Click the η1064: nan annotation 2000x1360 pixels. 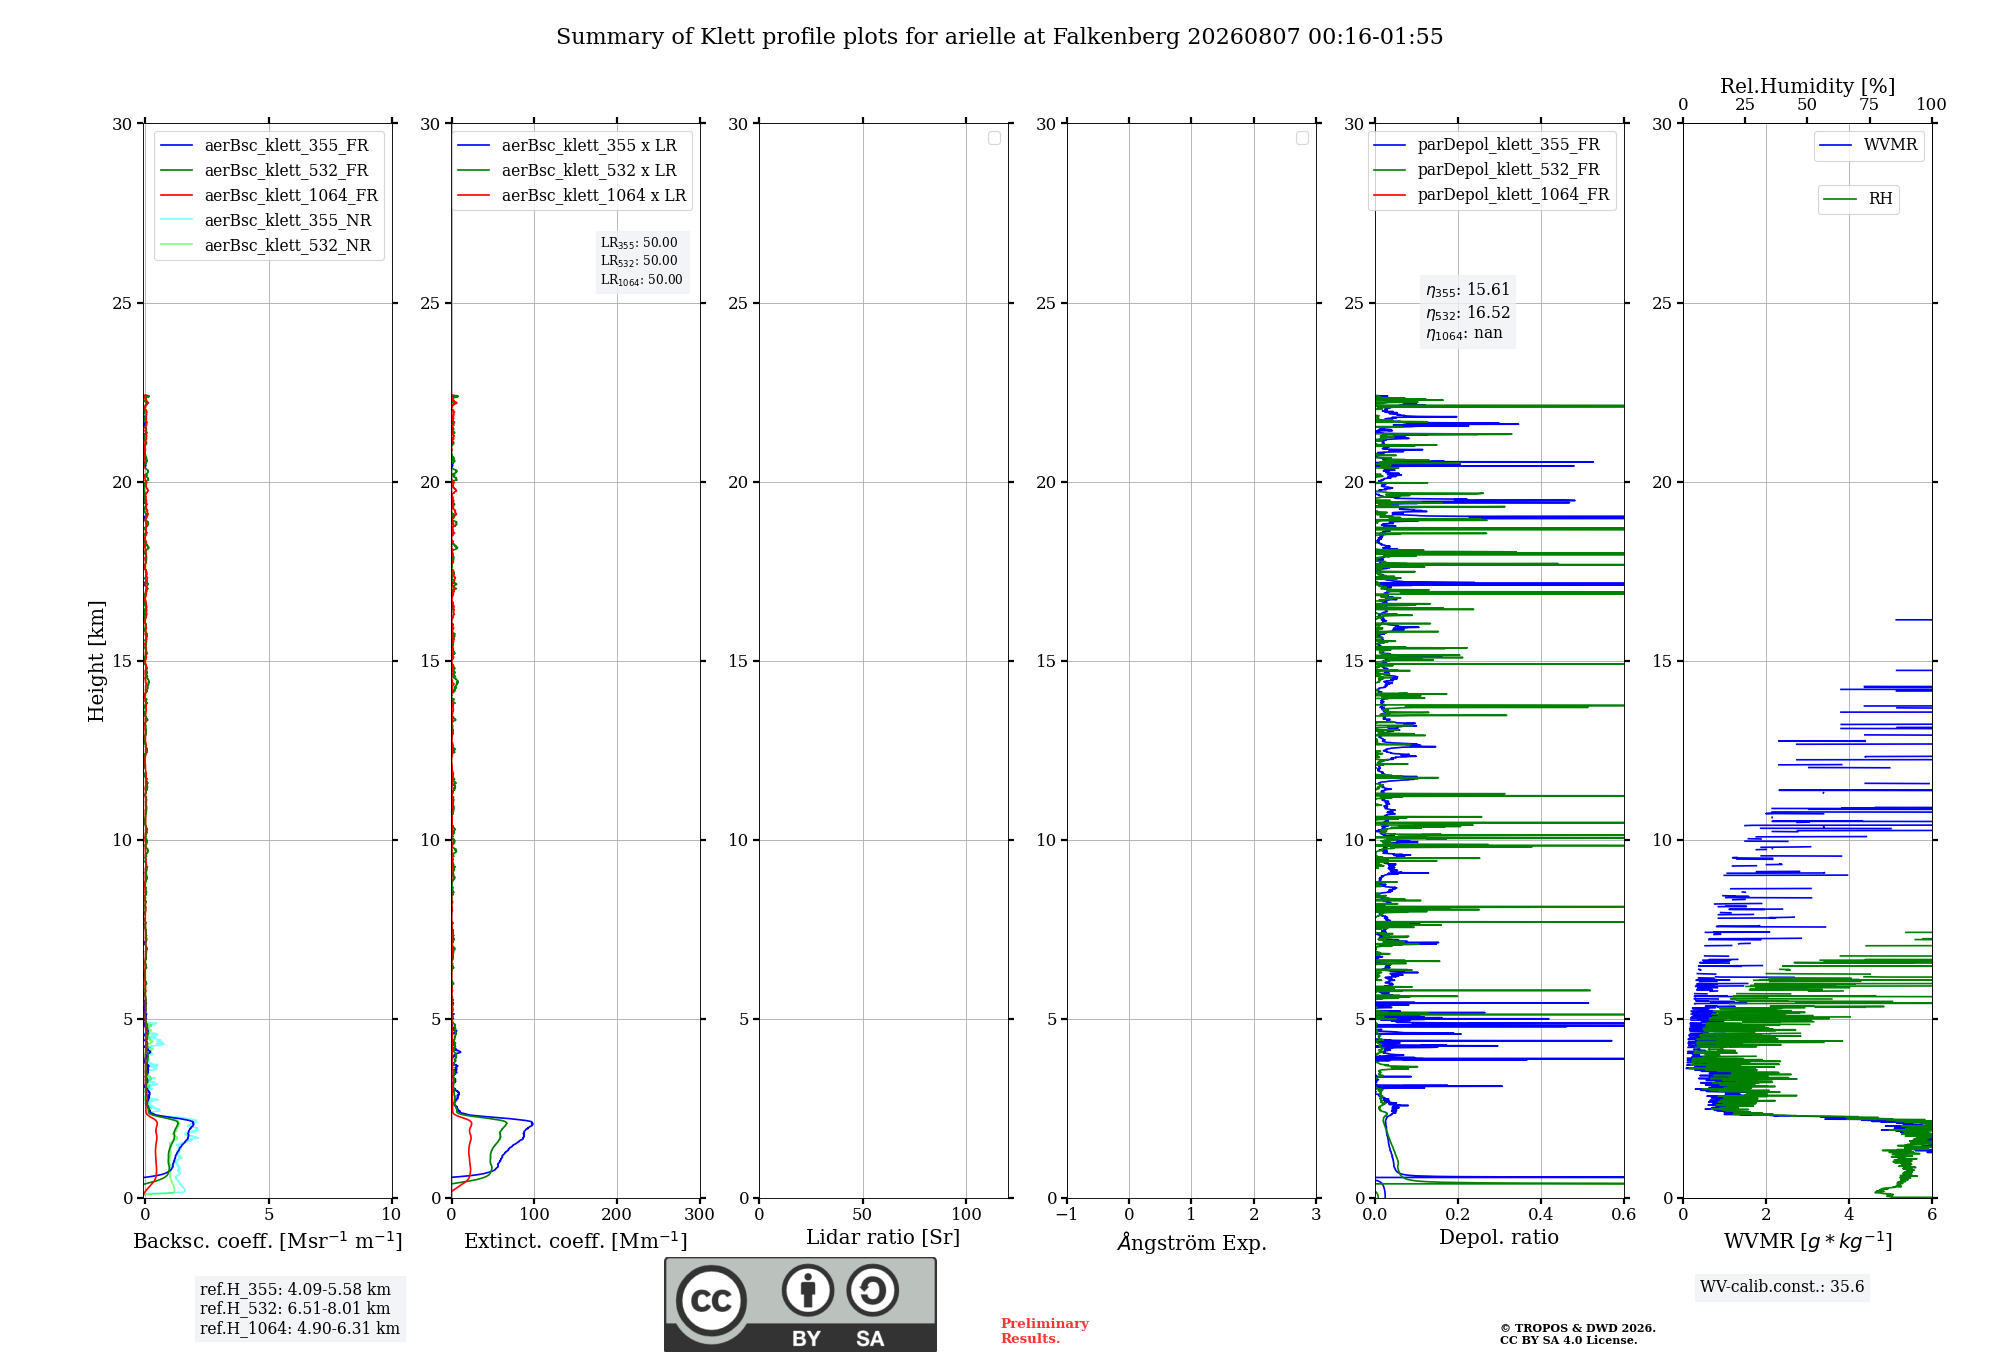[x=1464, y=334]
